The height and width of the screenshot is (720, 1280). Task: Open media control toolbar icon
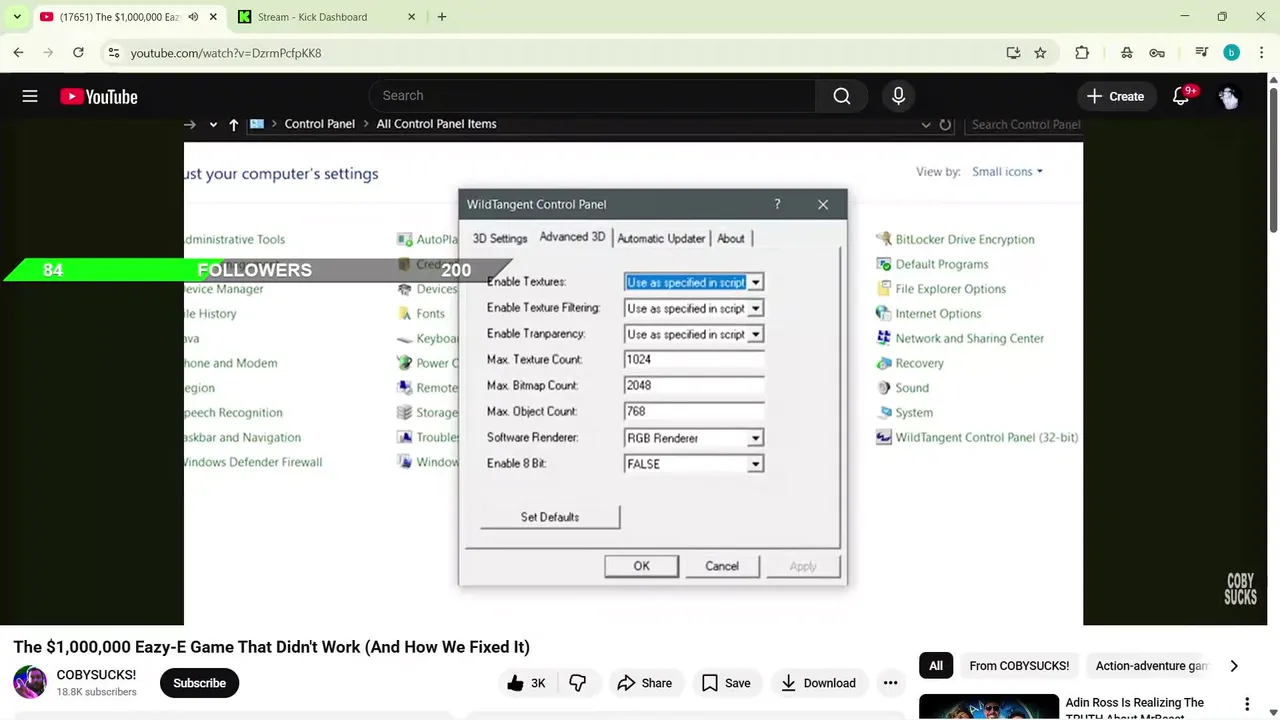1202,53
